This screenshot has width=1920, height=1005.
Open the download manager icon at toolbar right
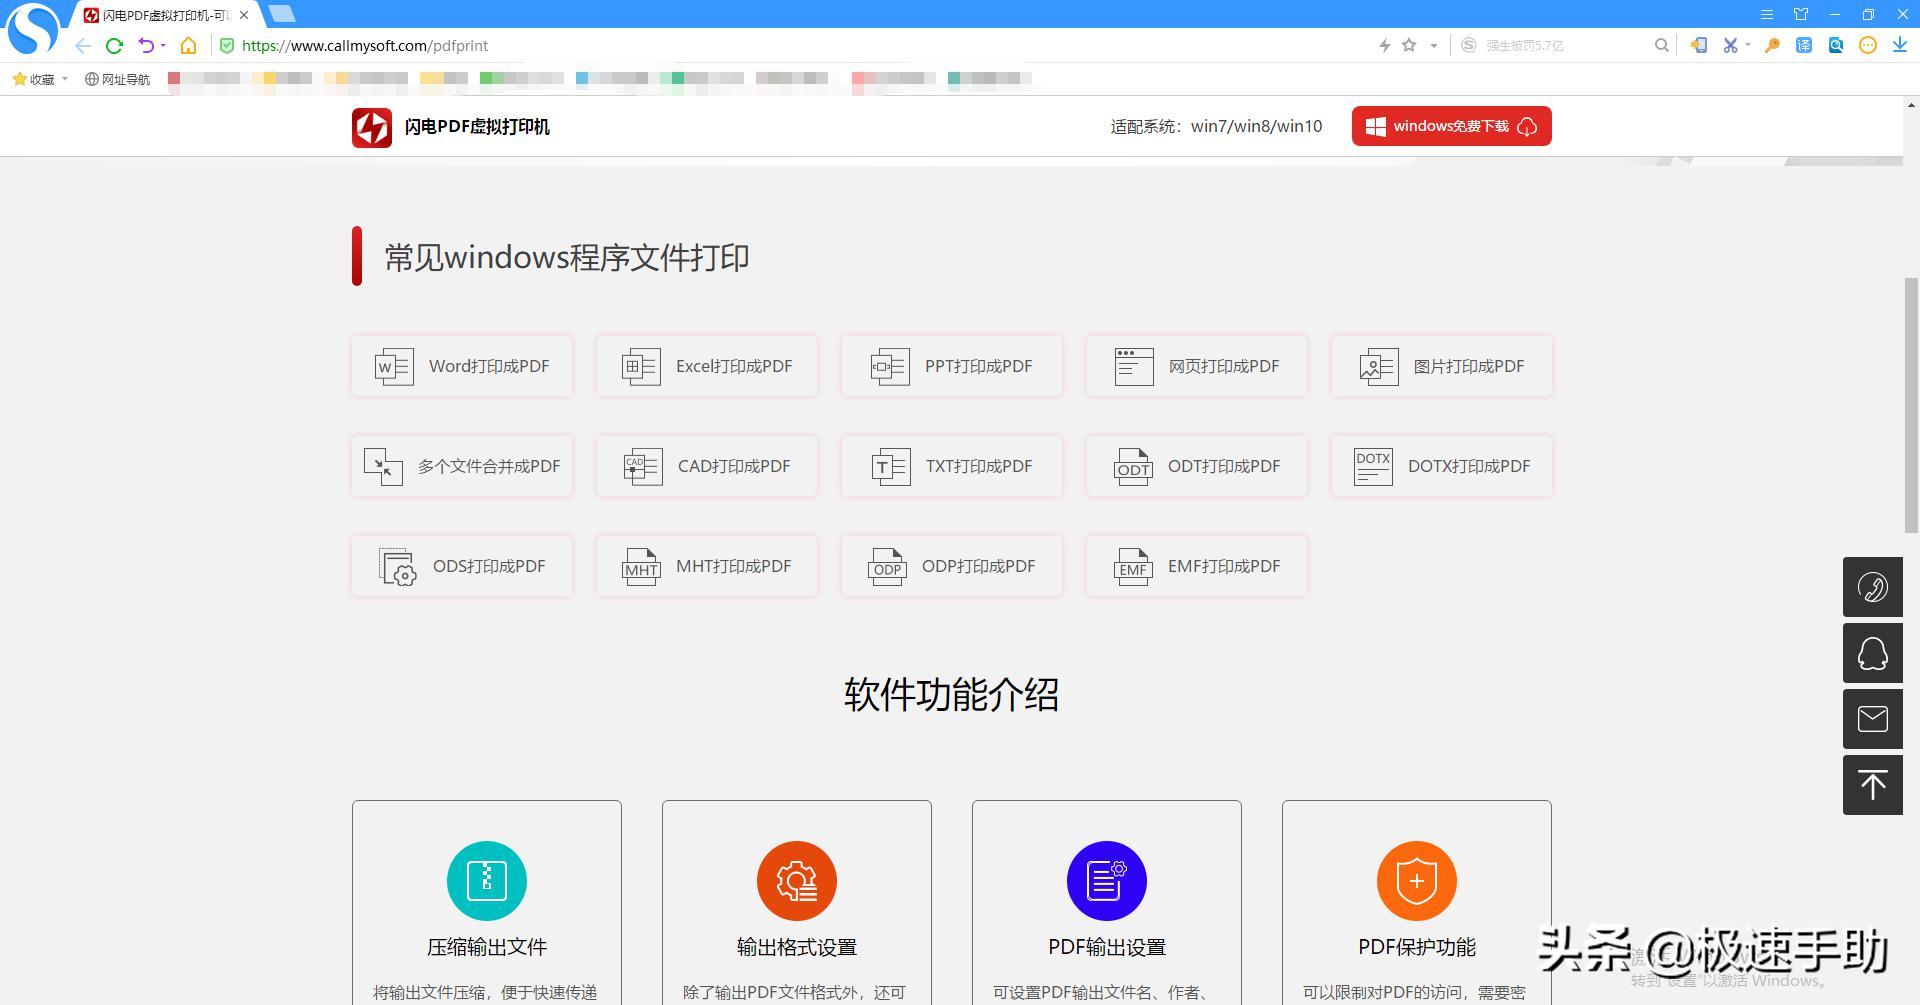pos(1899,45)
